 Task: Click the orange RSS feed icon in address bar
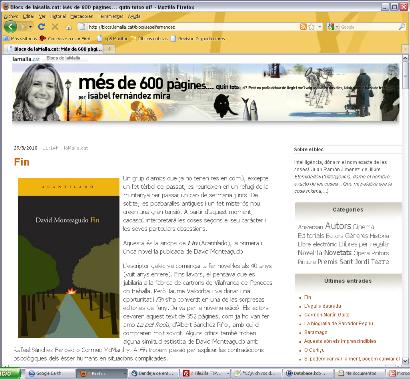[303, 27]
